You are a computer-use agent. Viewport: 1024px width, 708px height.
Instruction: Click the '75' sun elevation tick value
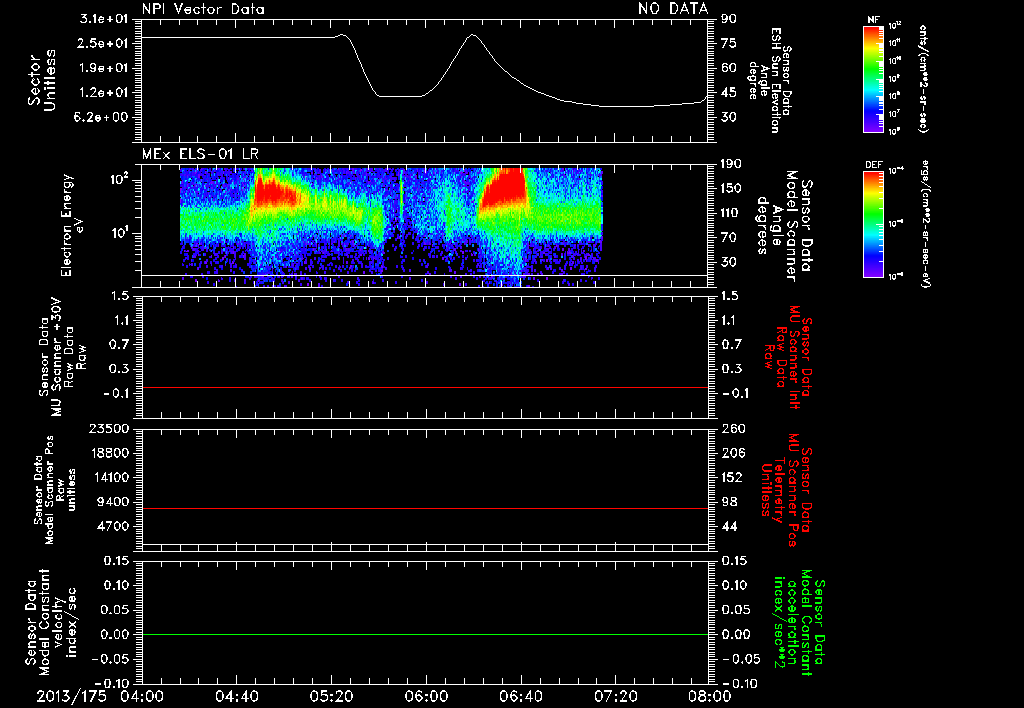pyautogui.click(x=729, y=43)
